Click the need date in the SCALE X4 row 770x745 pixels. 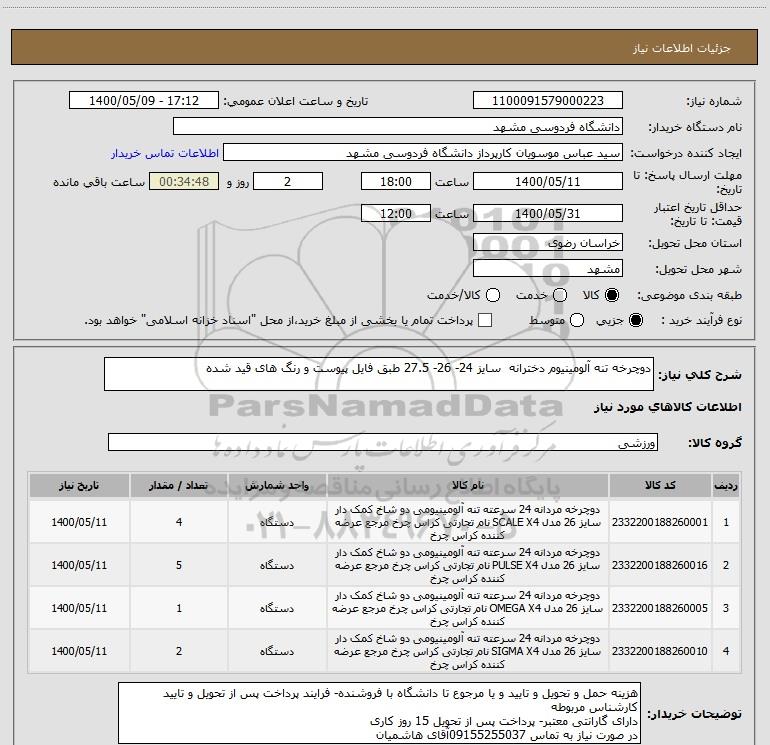(x=79, y=522)
